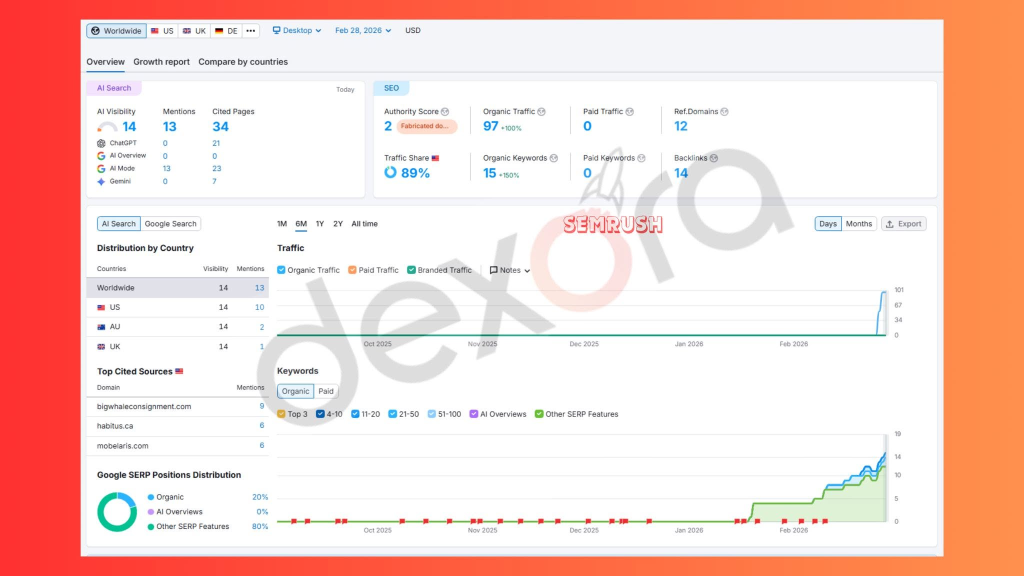Select the US row in country table
Image resolution: width=1024 pixels, height=576 pixels.
178,308
